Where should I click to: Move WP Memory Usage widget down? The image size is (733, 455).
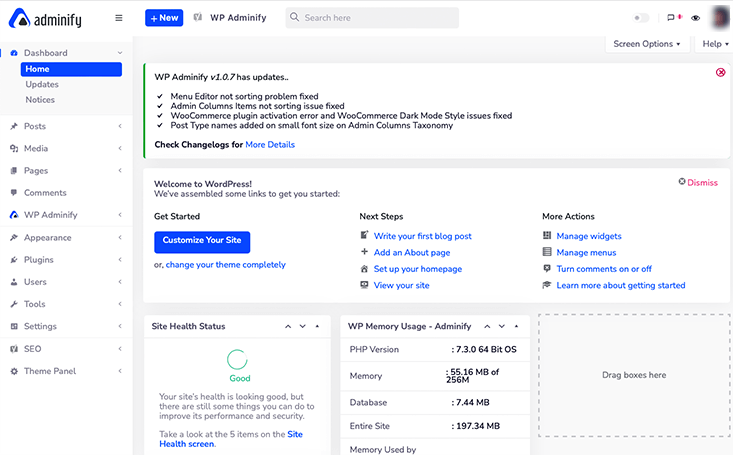click(x=499, y=326)
